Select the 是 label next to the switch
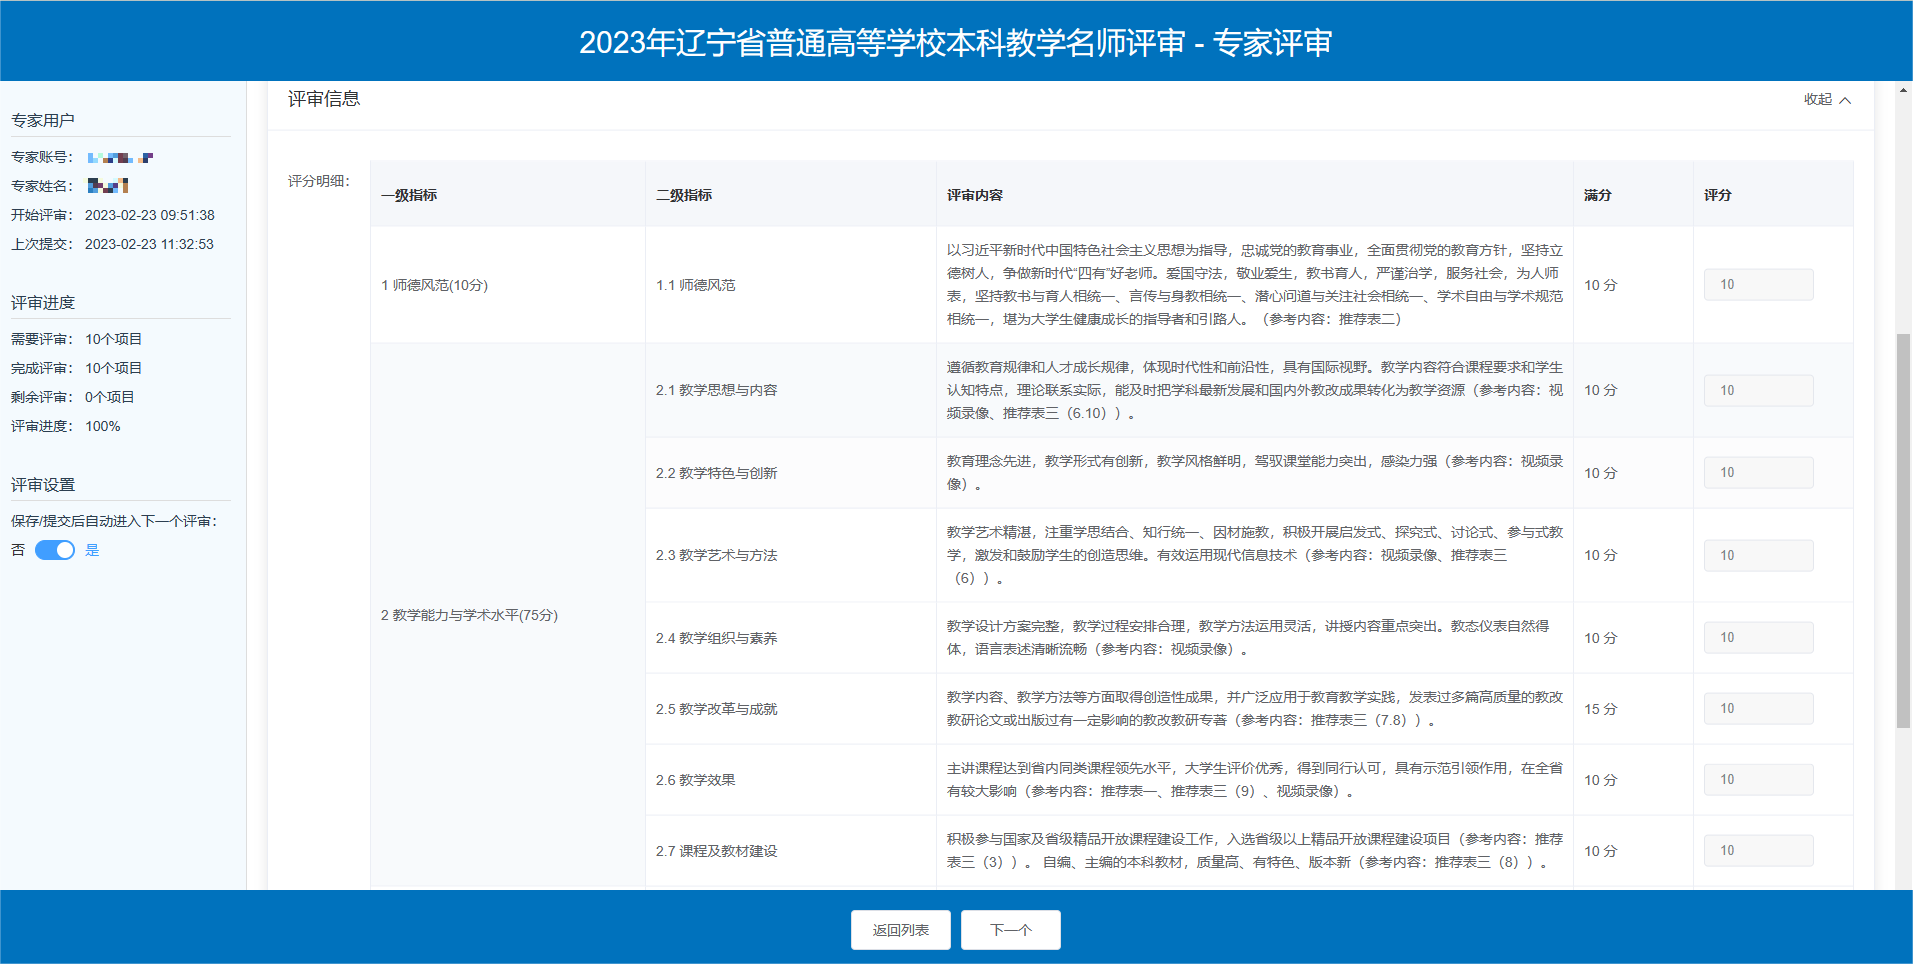The width and height of the screenshot is (1913, 964). (92, 550)
